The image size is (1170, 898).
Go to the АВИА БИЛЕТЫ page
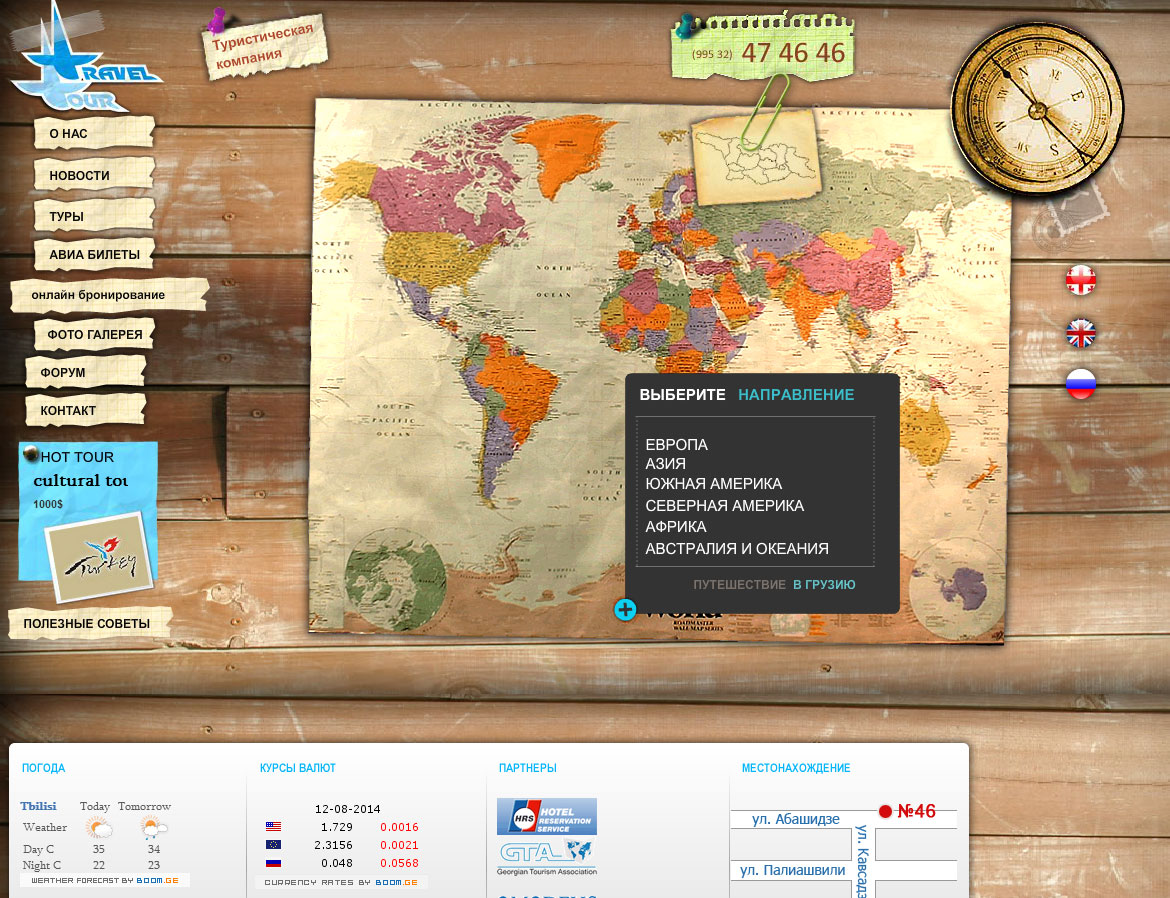tap(94, 255)
